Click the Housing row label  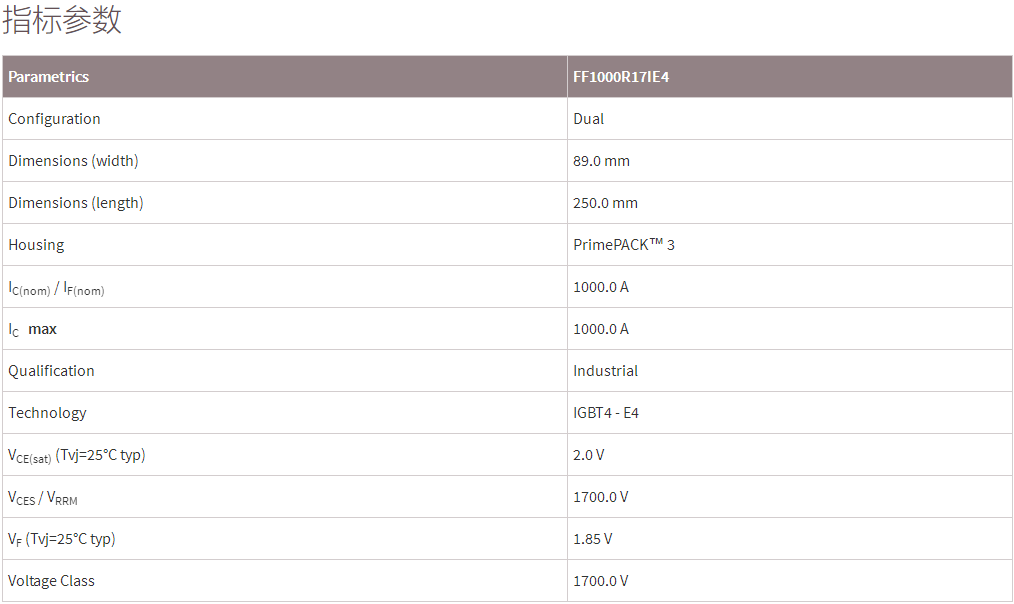click(36, 245)
